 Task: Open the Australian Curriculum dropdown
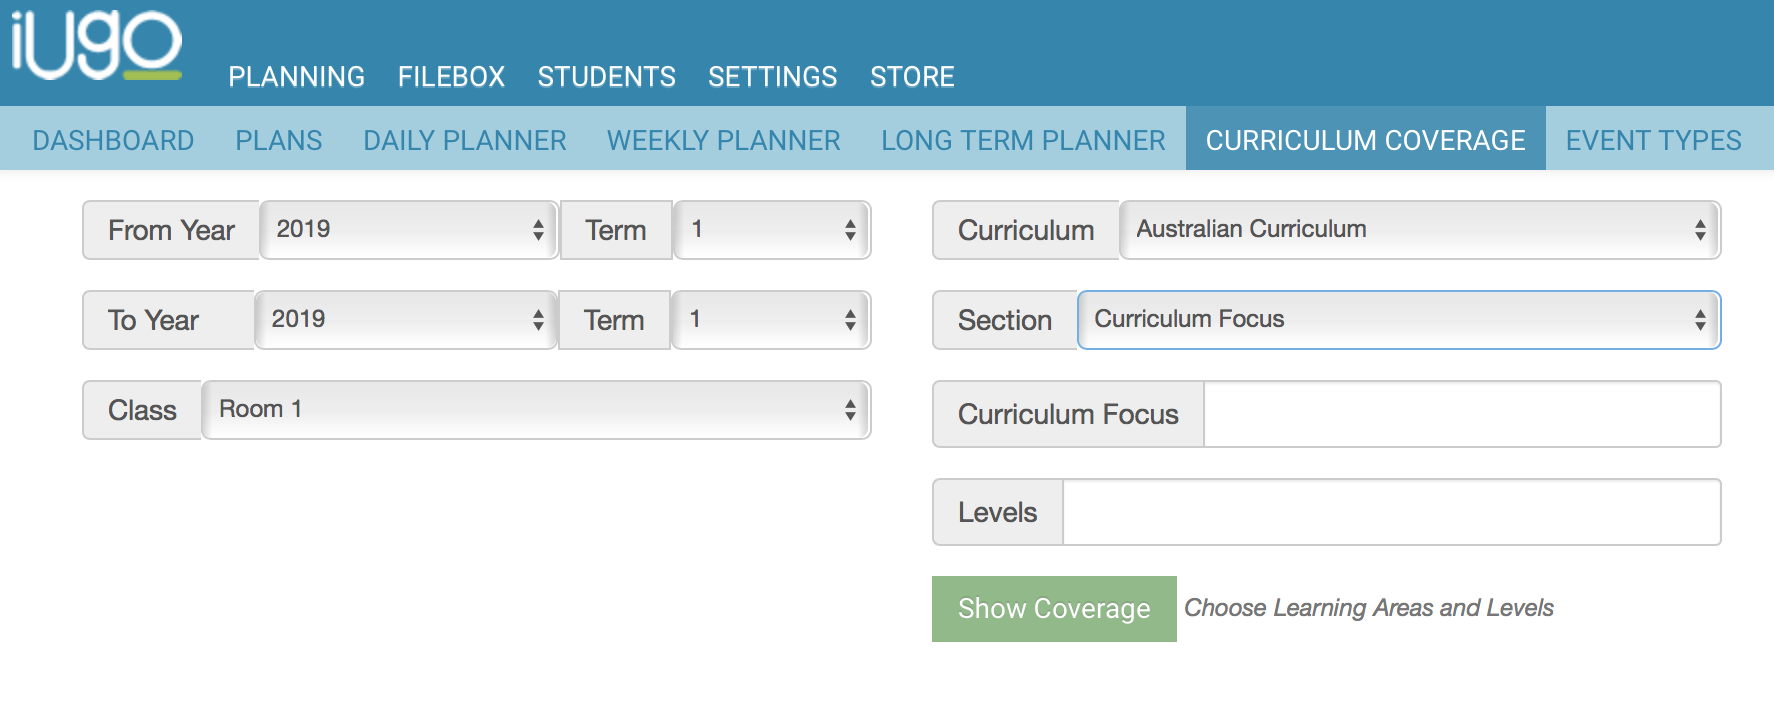1420,230
